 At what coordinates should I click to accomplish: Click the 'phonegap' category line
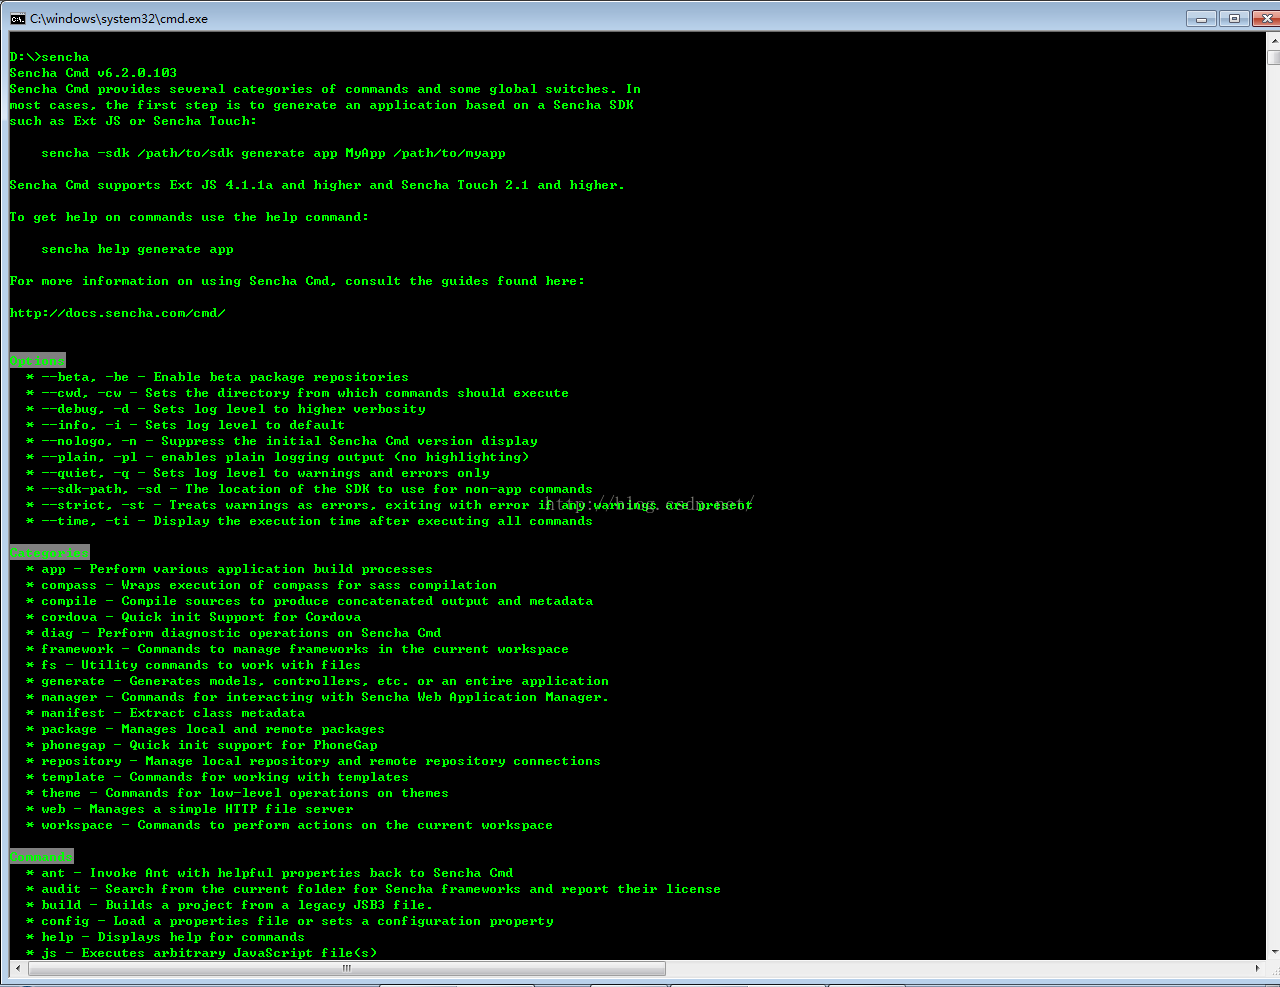[x=201, y=745]
